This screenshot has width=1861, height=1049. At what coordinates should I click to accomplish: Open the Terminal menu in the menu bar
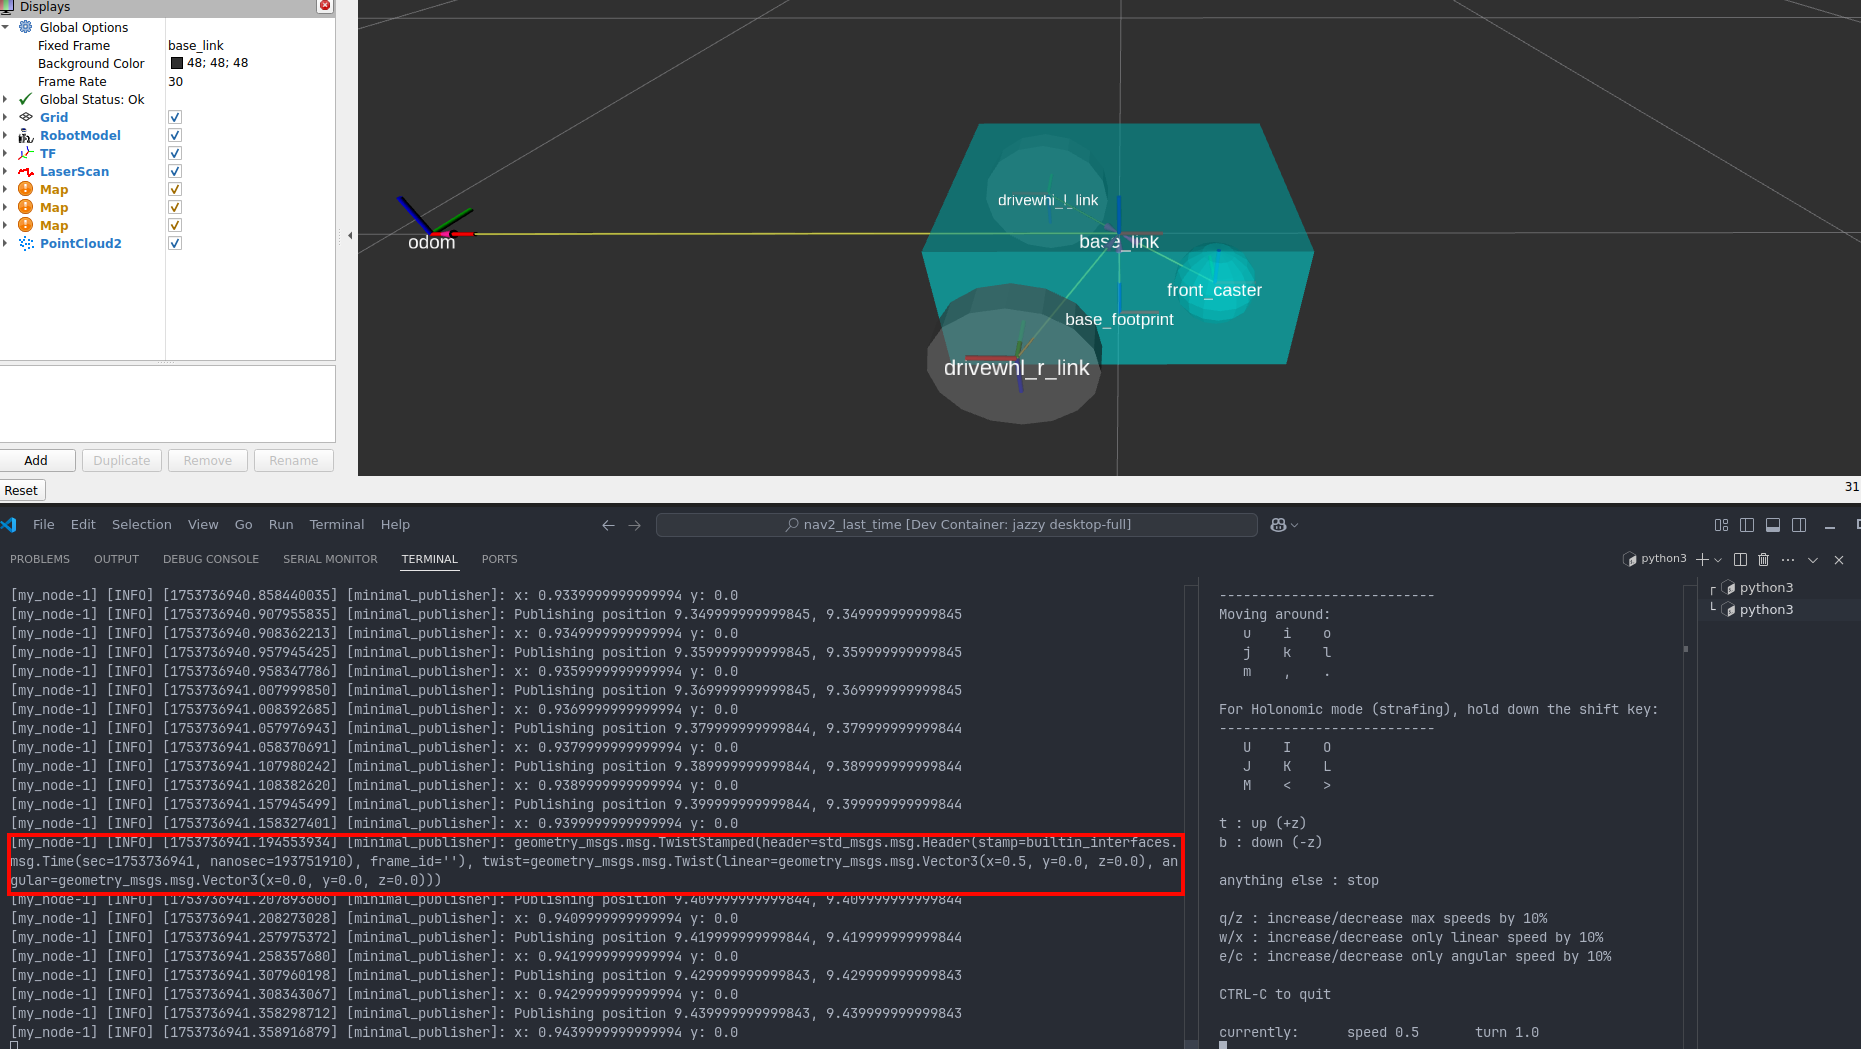(336, 525)
